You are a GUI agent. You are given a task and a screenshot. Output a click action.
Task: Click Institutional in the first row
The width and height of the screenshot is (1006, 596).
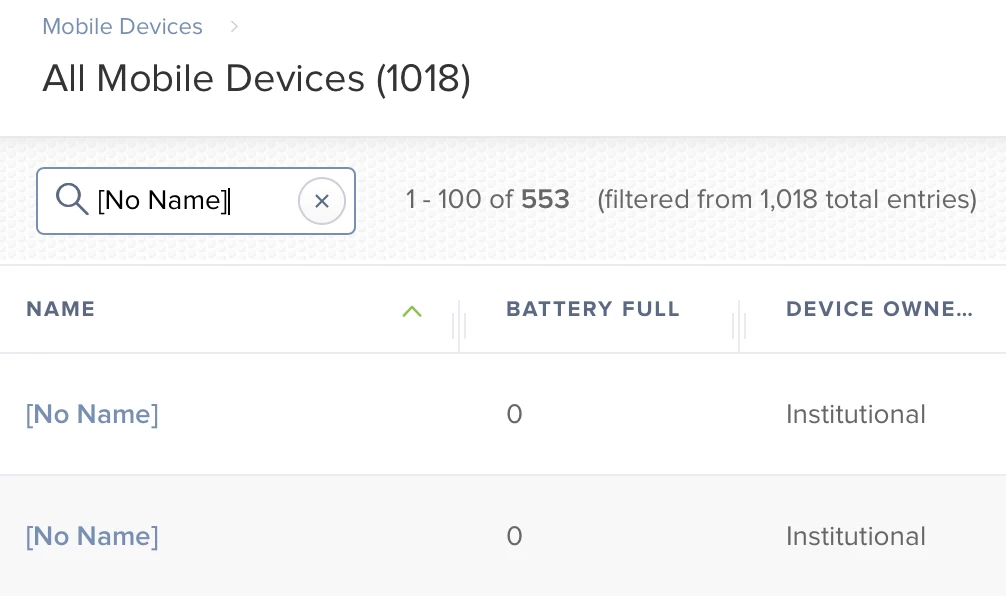(856, 414)
